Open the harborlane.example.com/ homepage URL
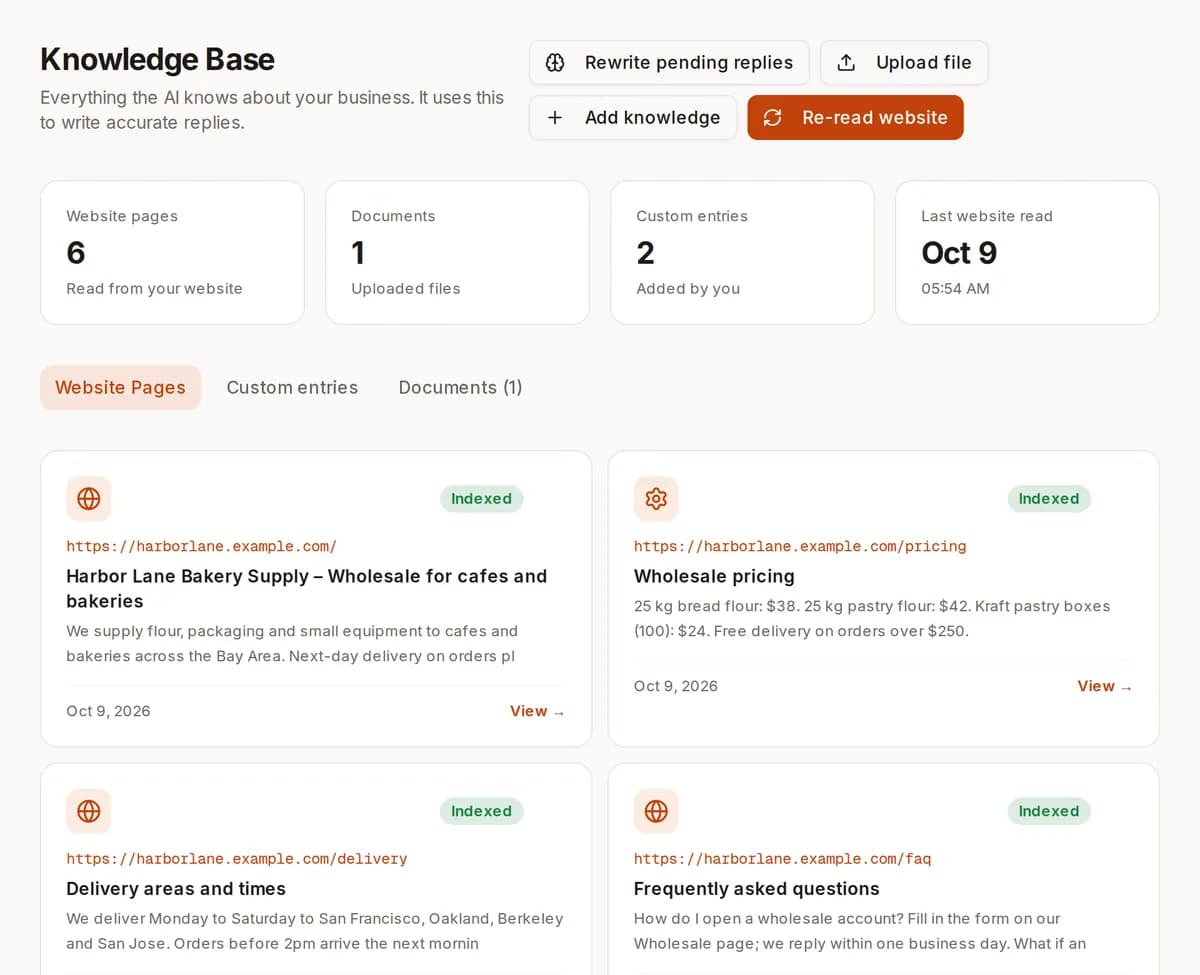The image size is (1200, 975). [201, 546]
